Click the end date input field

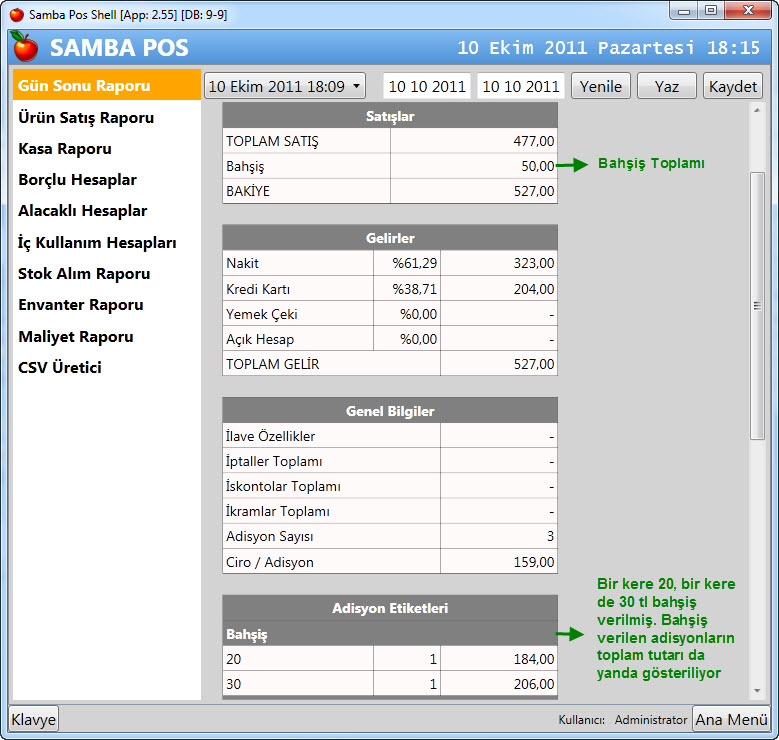pyautogui.click(x=520, y=86)
